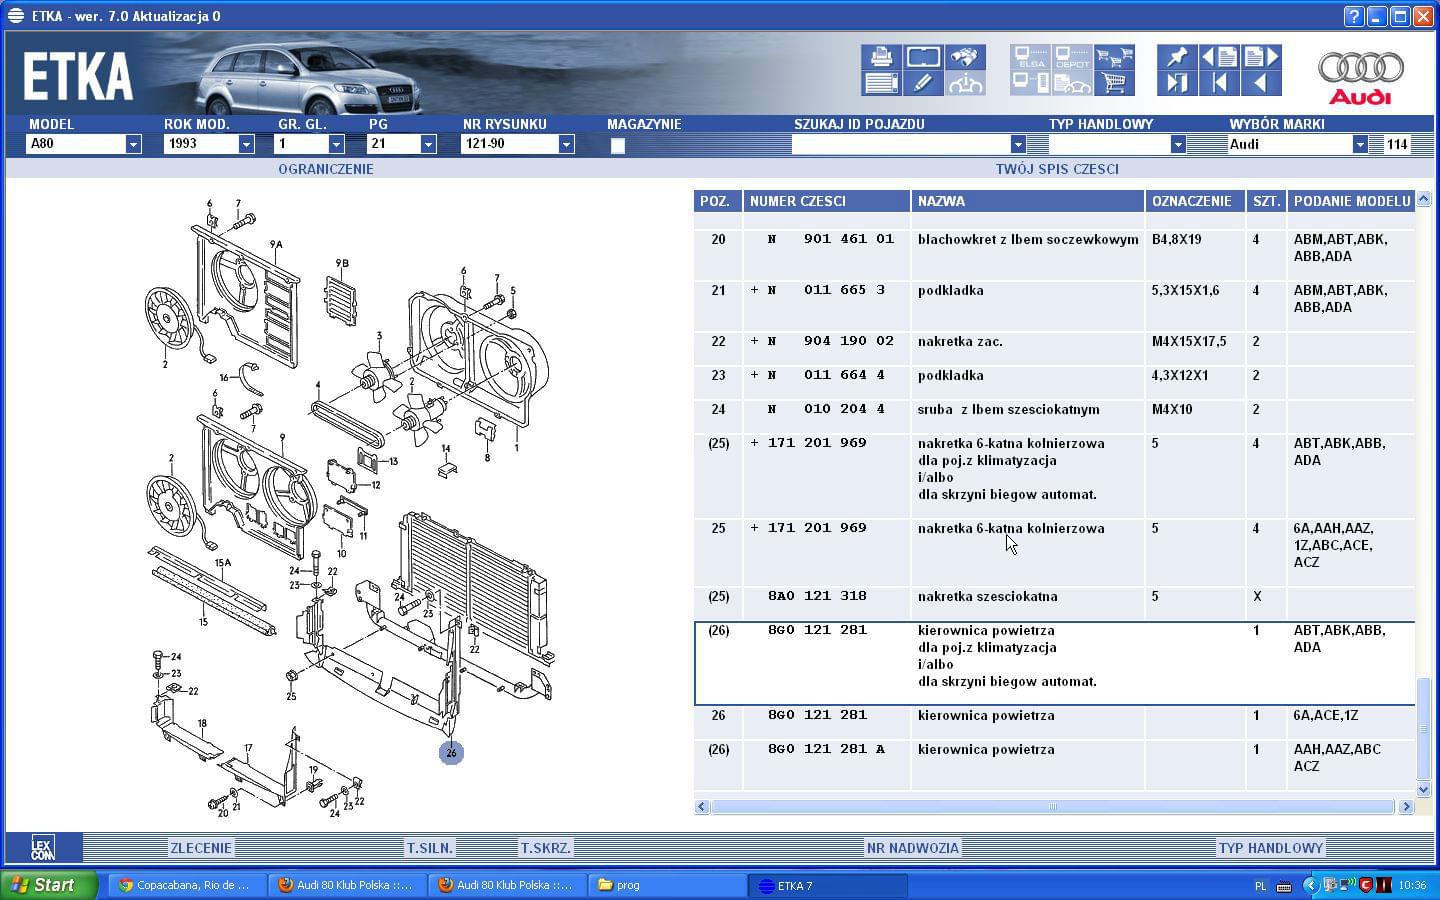Click the OGRANICZENIE tab

(326, 169)
